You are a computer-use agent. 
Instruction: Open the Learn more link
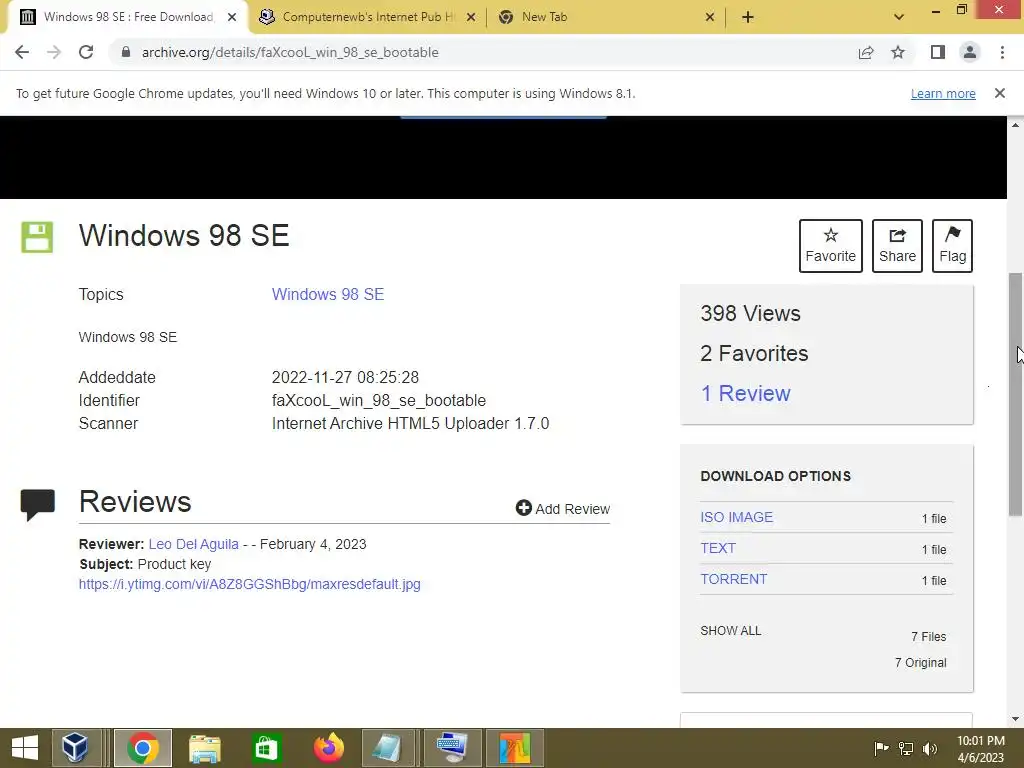click(943, 93)
